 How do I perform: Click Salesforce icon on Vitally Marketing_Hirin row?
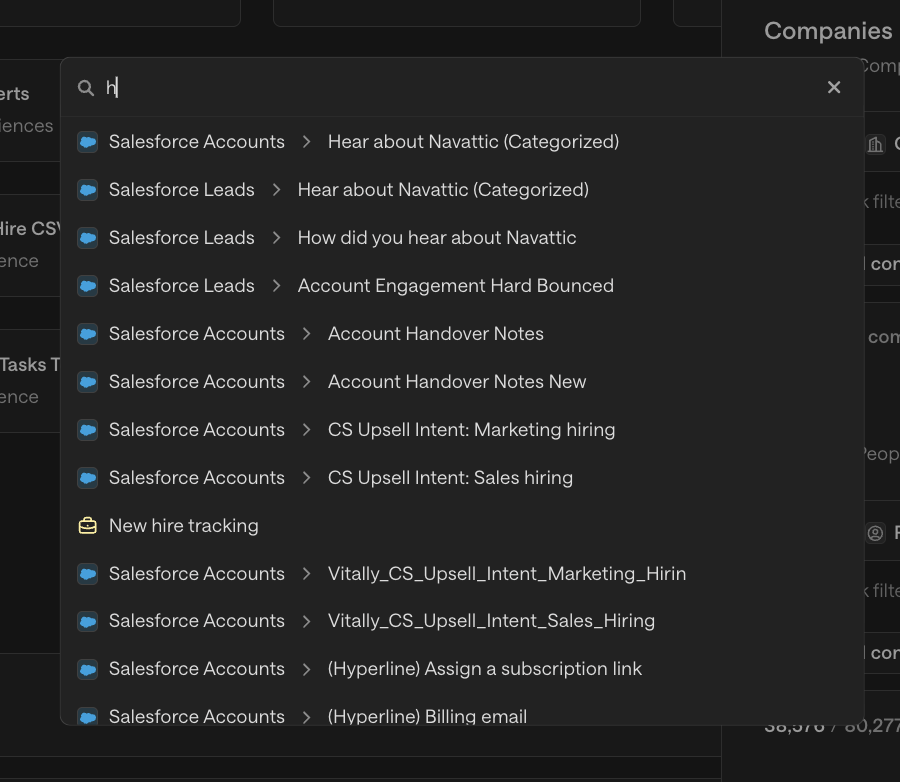(88, 574)
